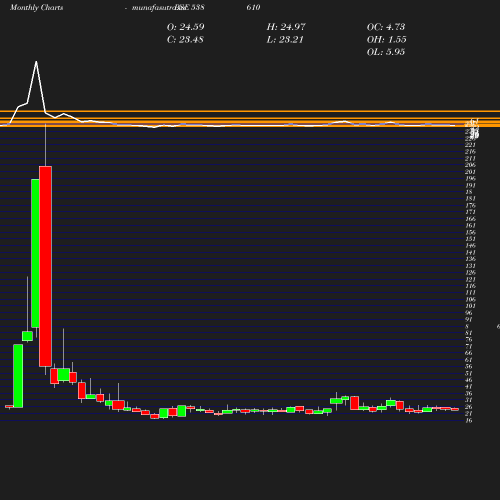This screenshot has width=500, height=500.
Task: Click the 'OH: 1.55' reading
Action: (x=387, y=40)
